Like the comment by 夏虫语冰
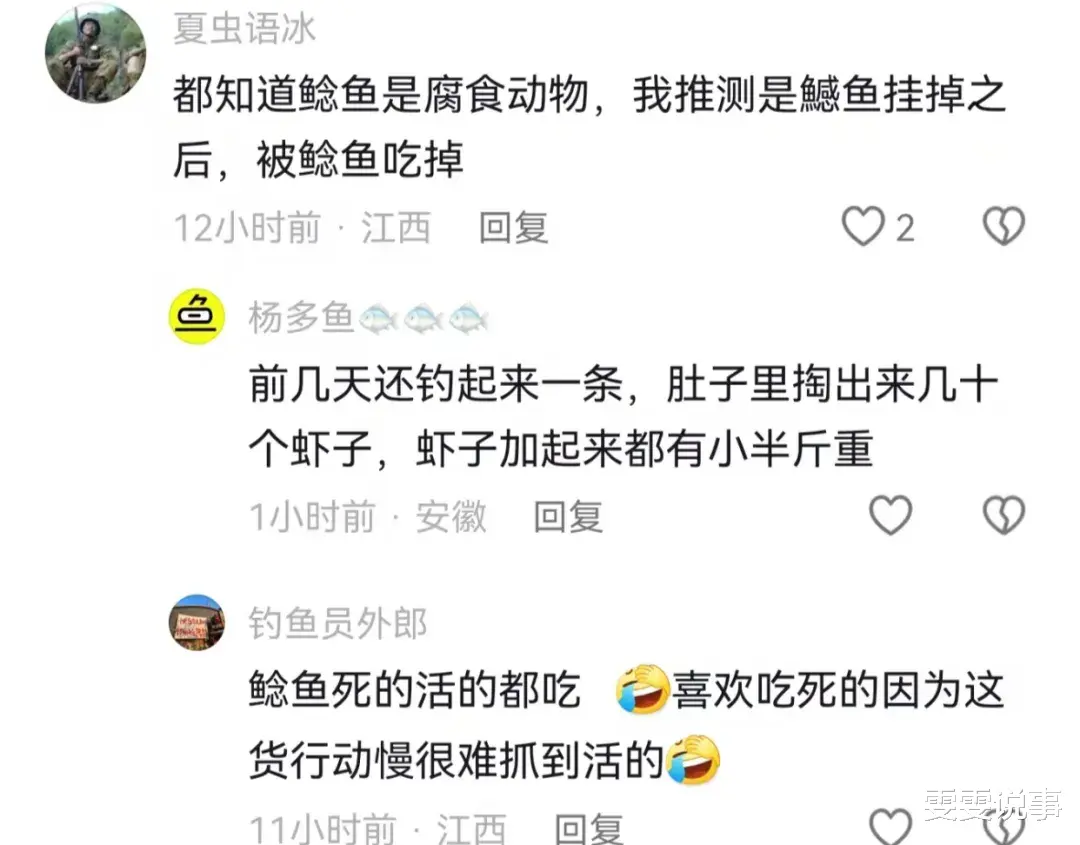 click(863, 227)
